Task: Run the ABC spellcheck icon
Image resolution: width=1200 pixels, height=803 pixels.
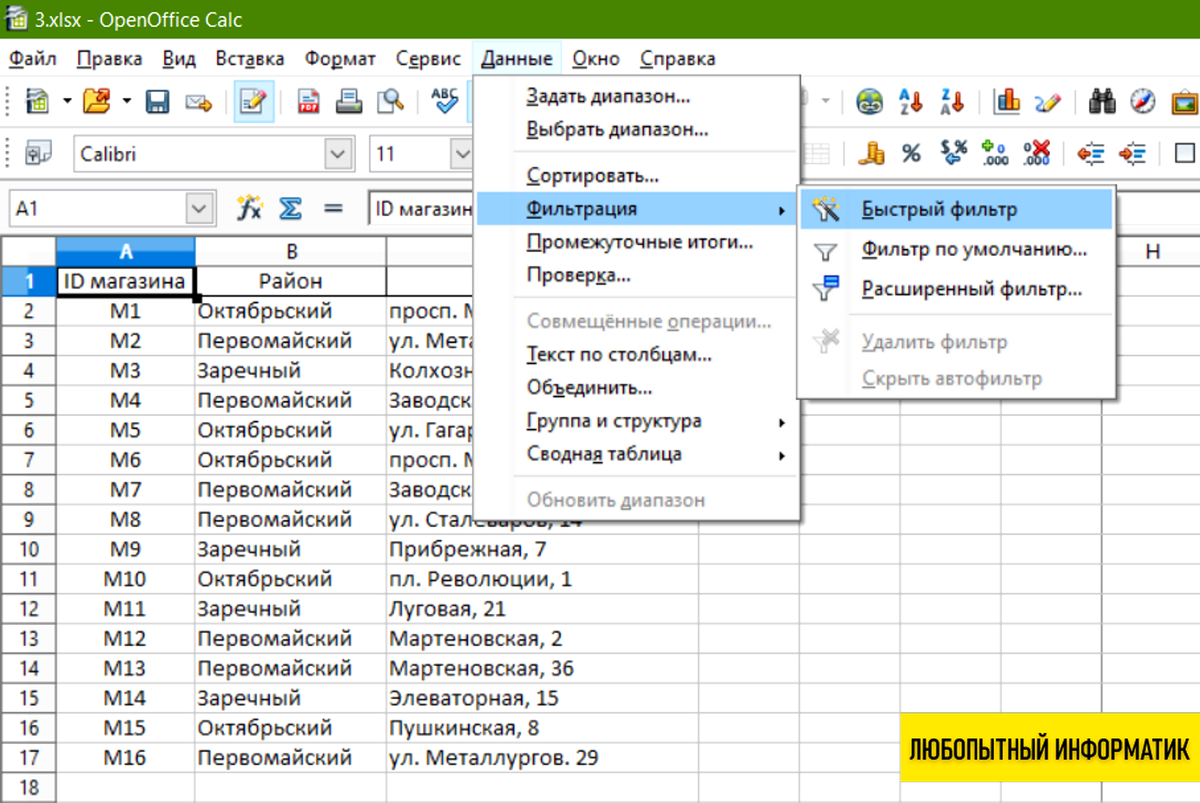Action: click(445, 101)
